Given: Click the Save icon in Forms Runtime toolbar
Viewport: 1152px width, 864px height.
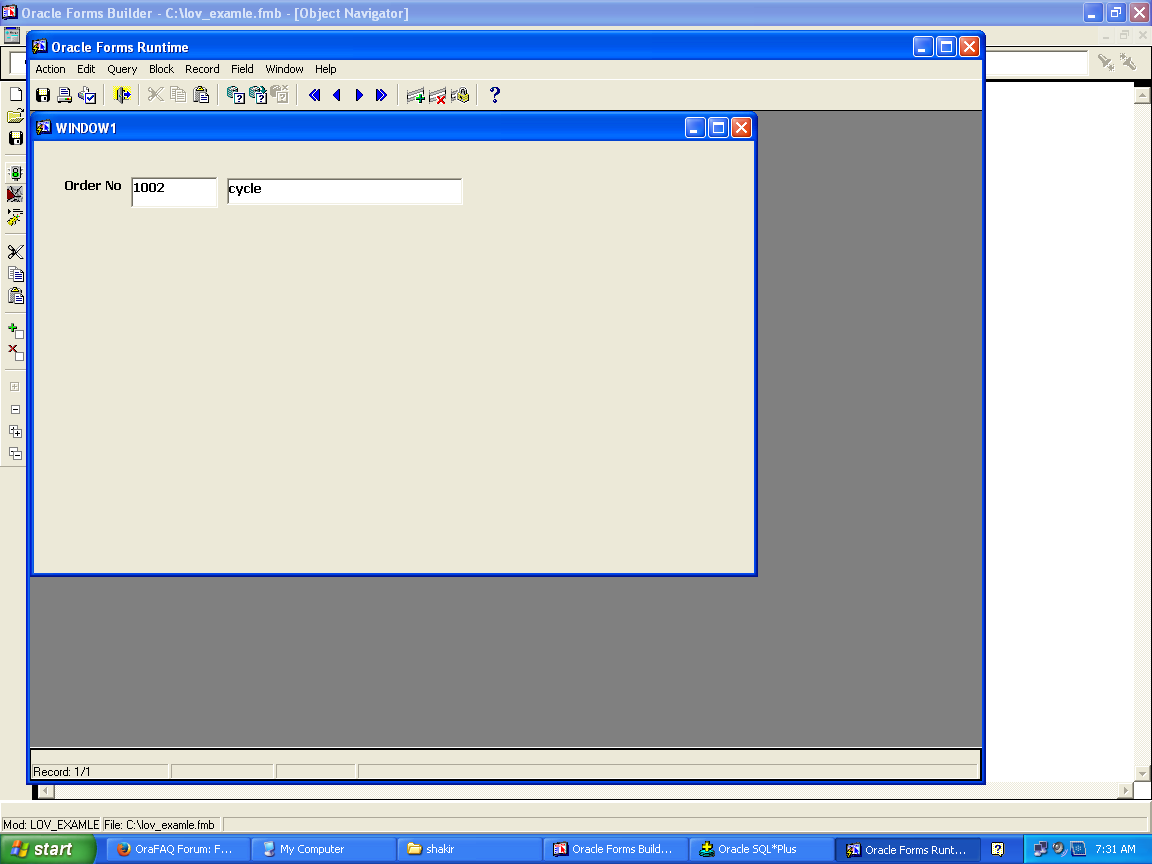Looking at the screenshot, I should point(43,95).
